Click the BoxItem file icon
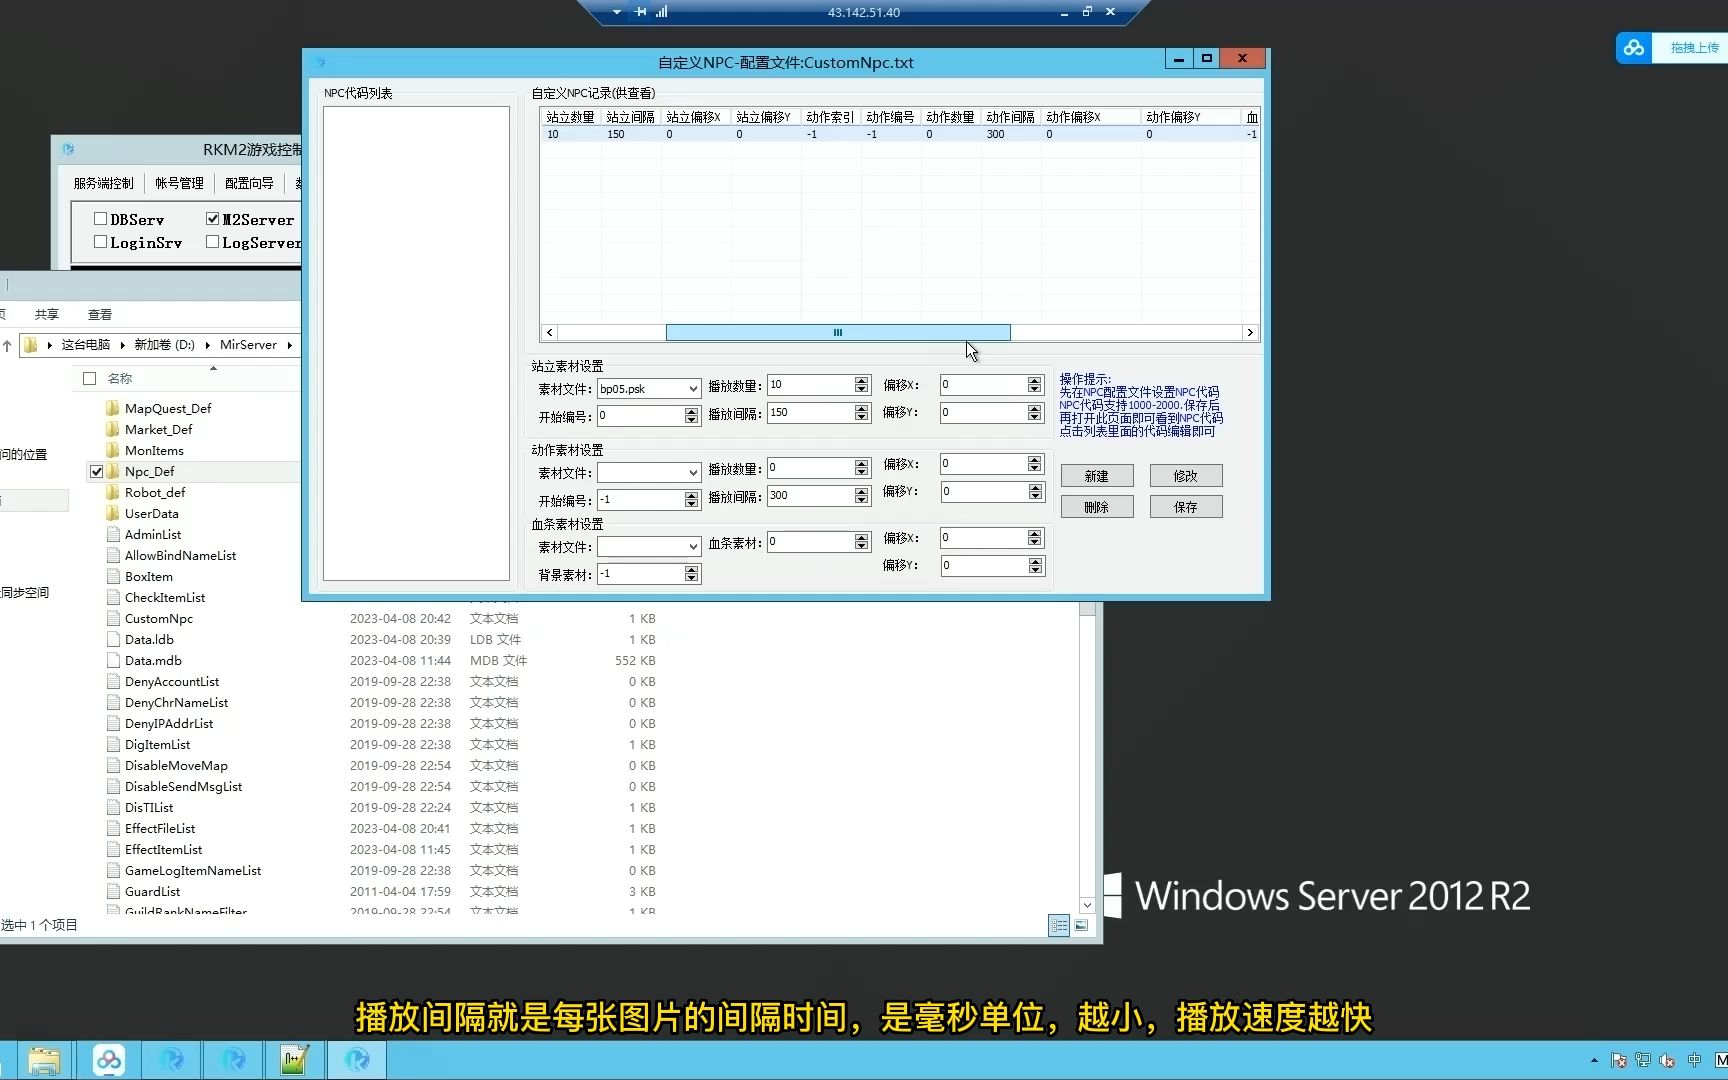This screenshot has width=1728, height=1080. click(113, 576)
